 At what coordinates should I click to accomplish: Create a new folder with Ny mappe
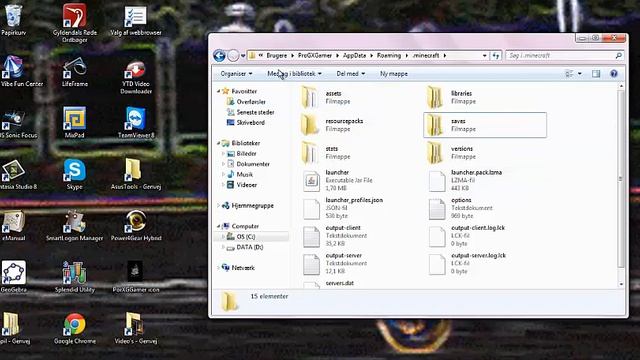394,74
